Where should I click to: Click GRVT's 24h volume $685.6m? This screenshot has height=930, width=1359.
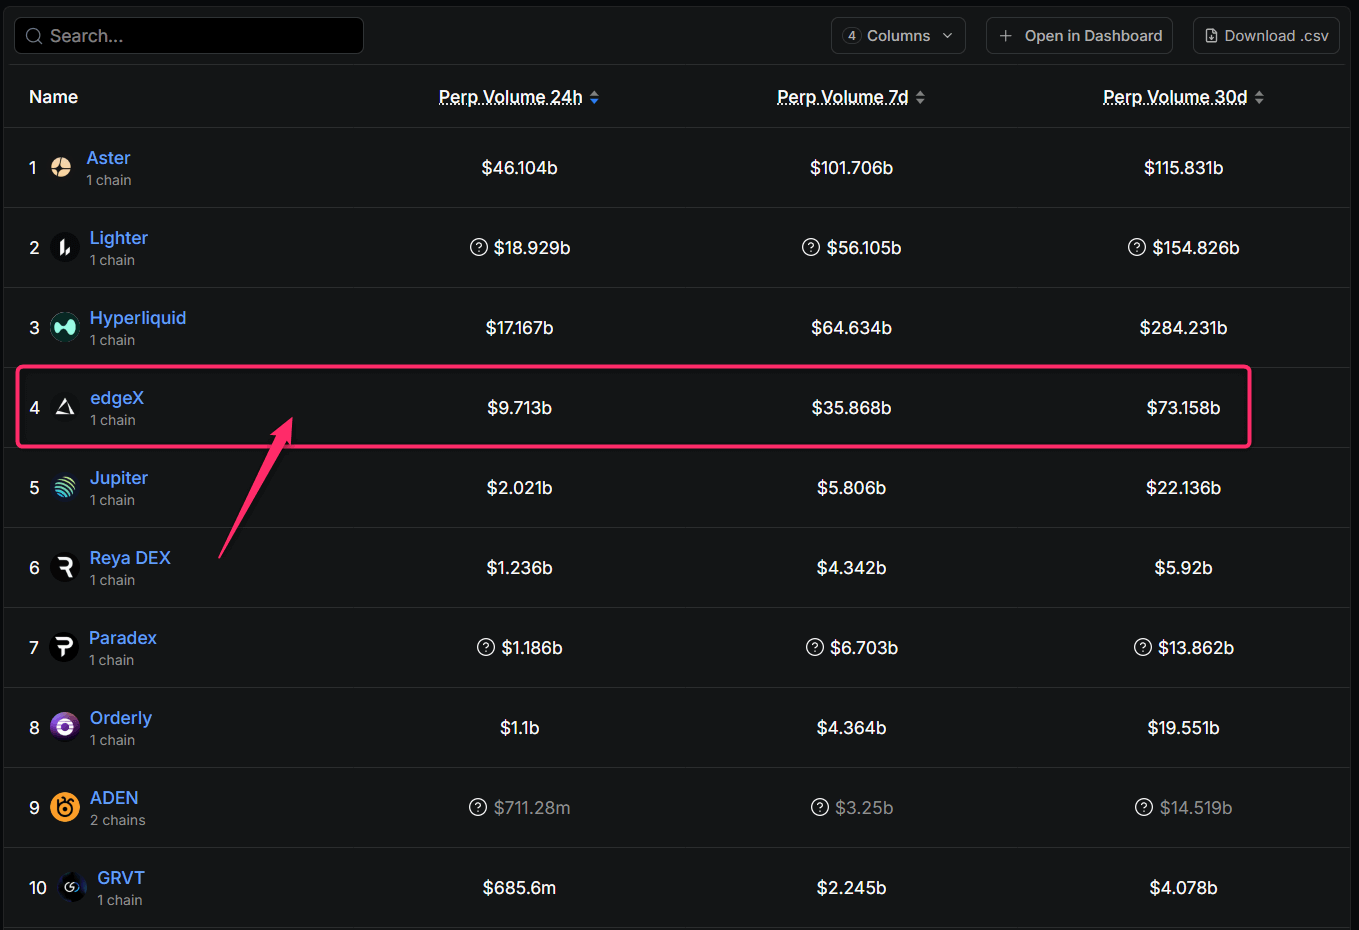pyautogui.click(x=520, y=888)
